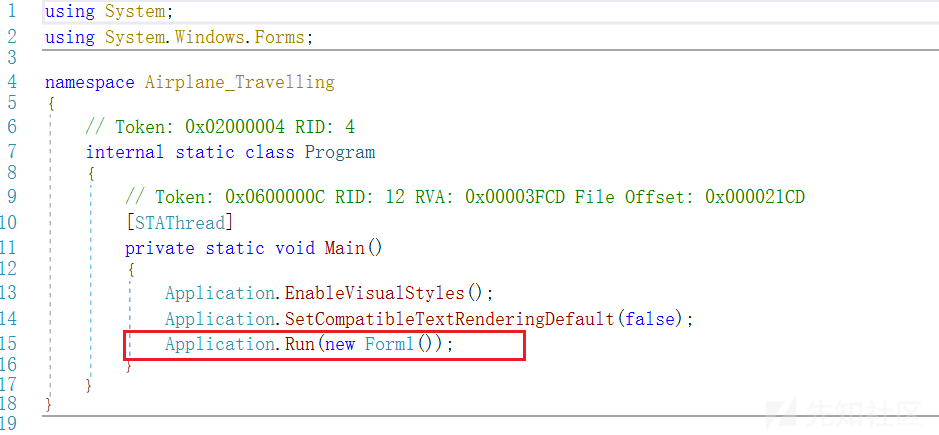Go to the 'EnableVisualStyles' method call
The height and width of the screenshot is (435, 939).
coord(374,293)
